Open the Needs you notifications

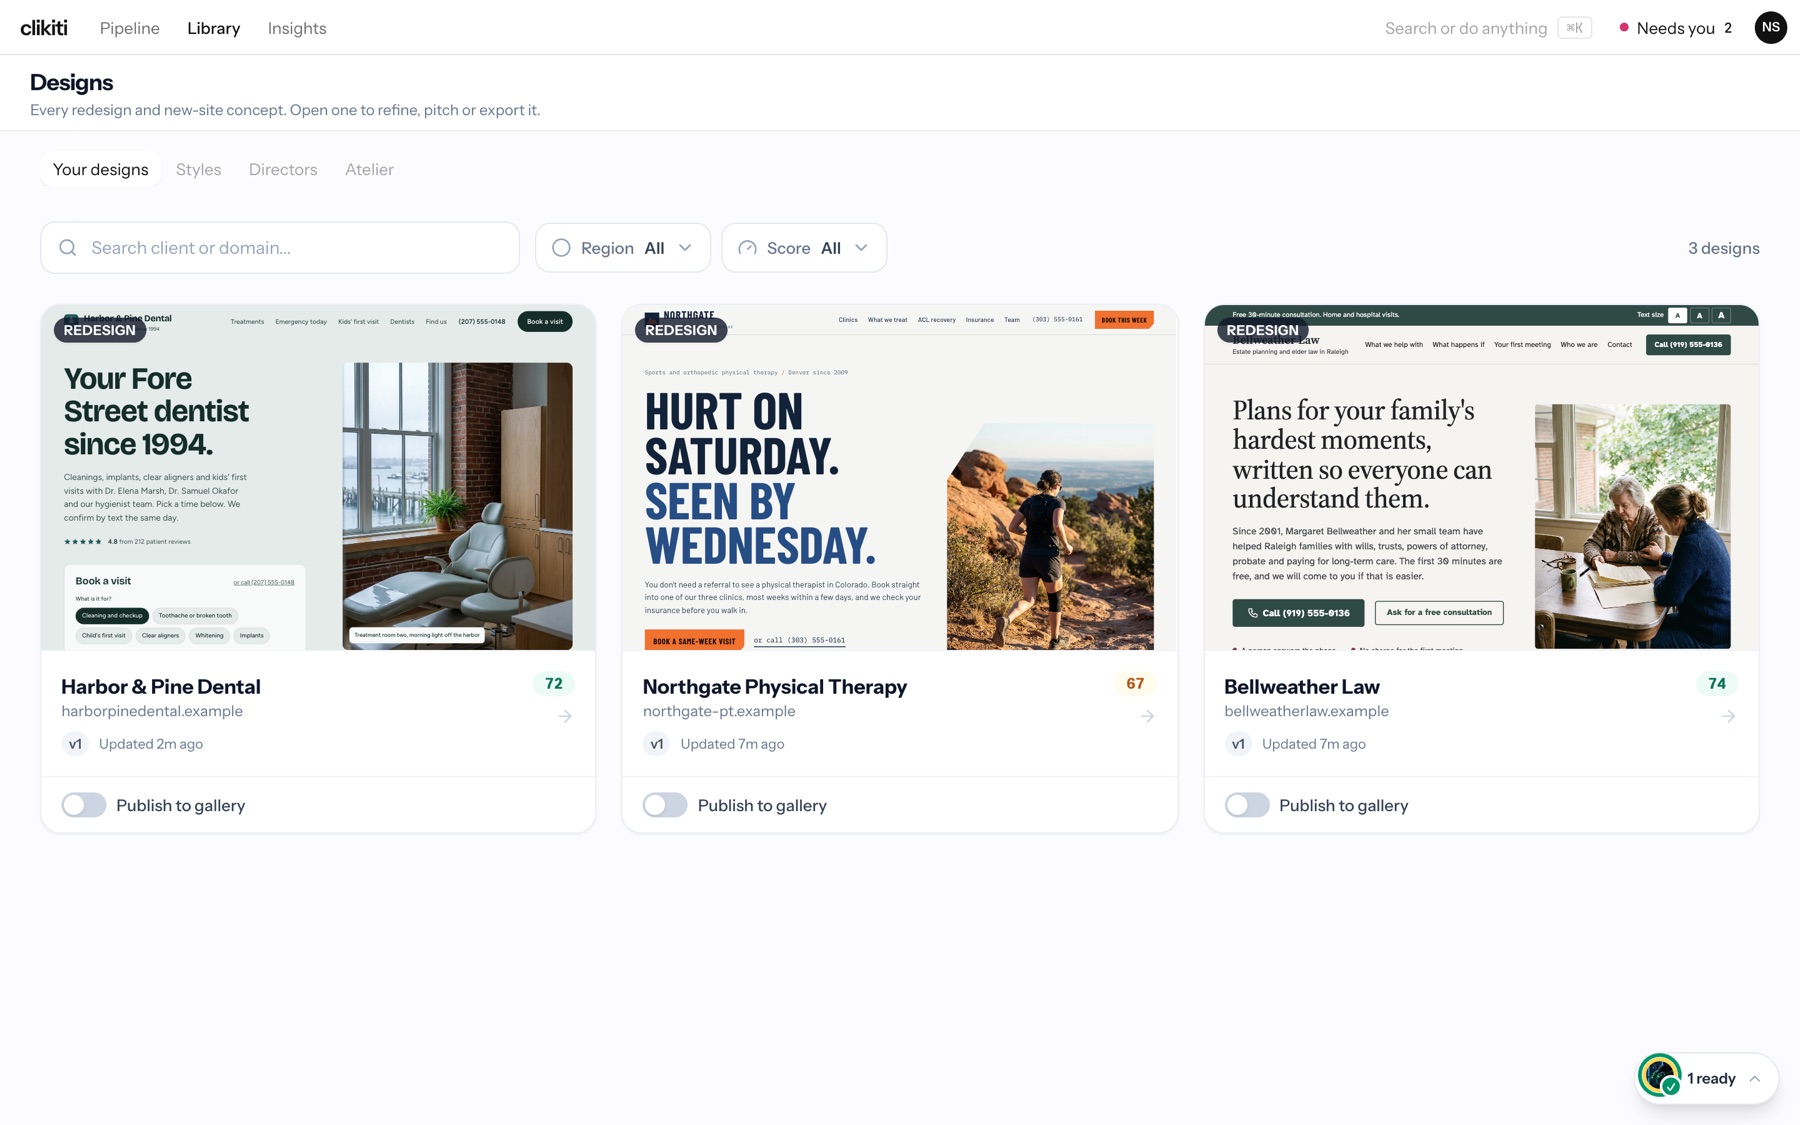click(x=1676, y=28)
